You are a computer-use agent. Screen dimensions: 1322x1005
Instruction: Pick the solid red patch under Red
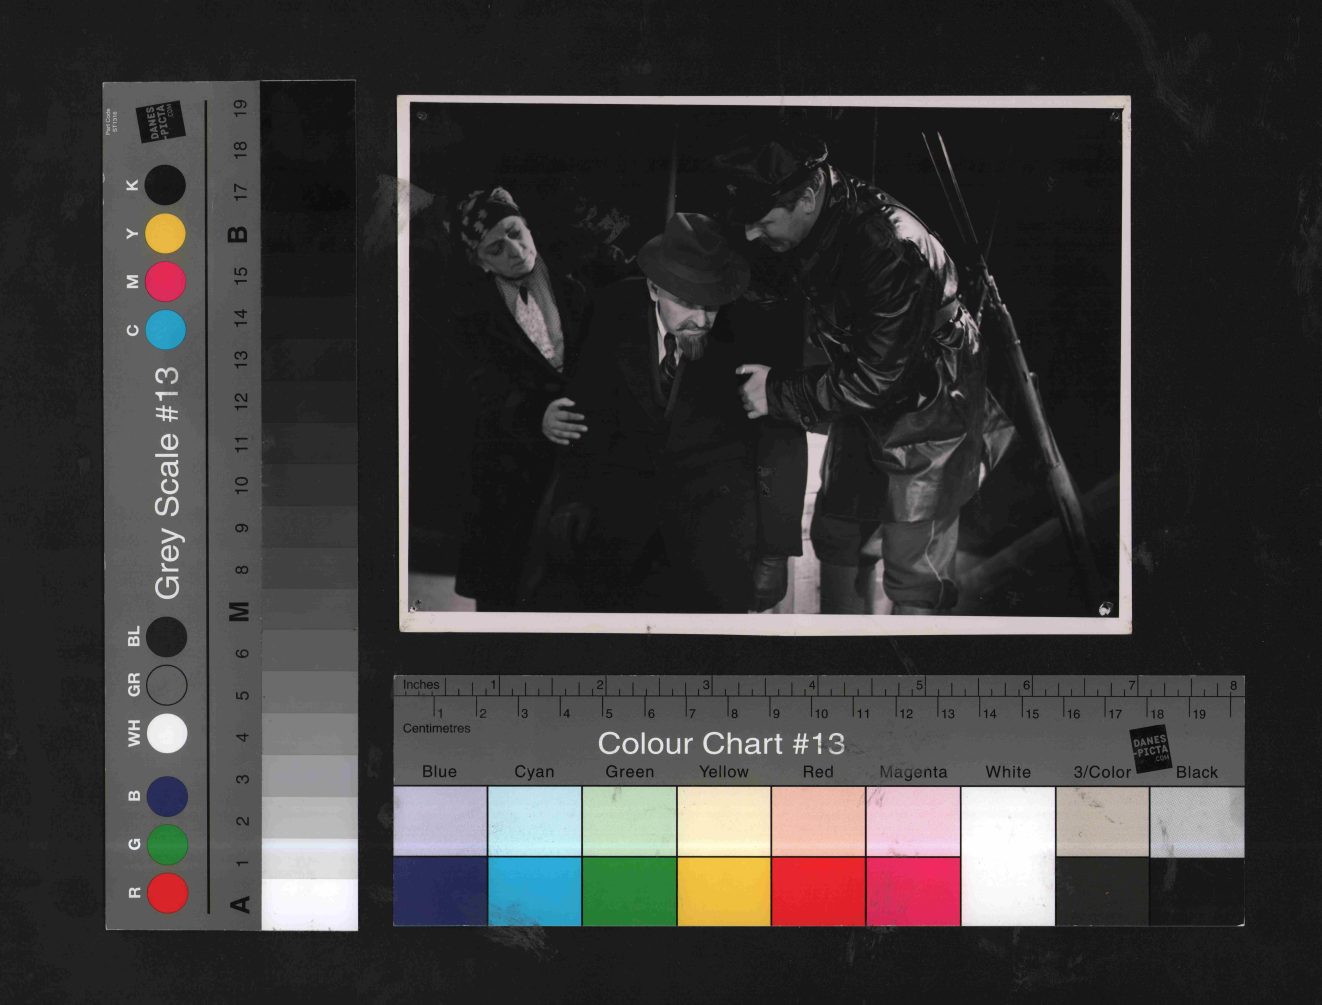[x=818, y=891]
